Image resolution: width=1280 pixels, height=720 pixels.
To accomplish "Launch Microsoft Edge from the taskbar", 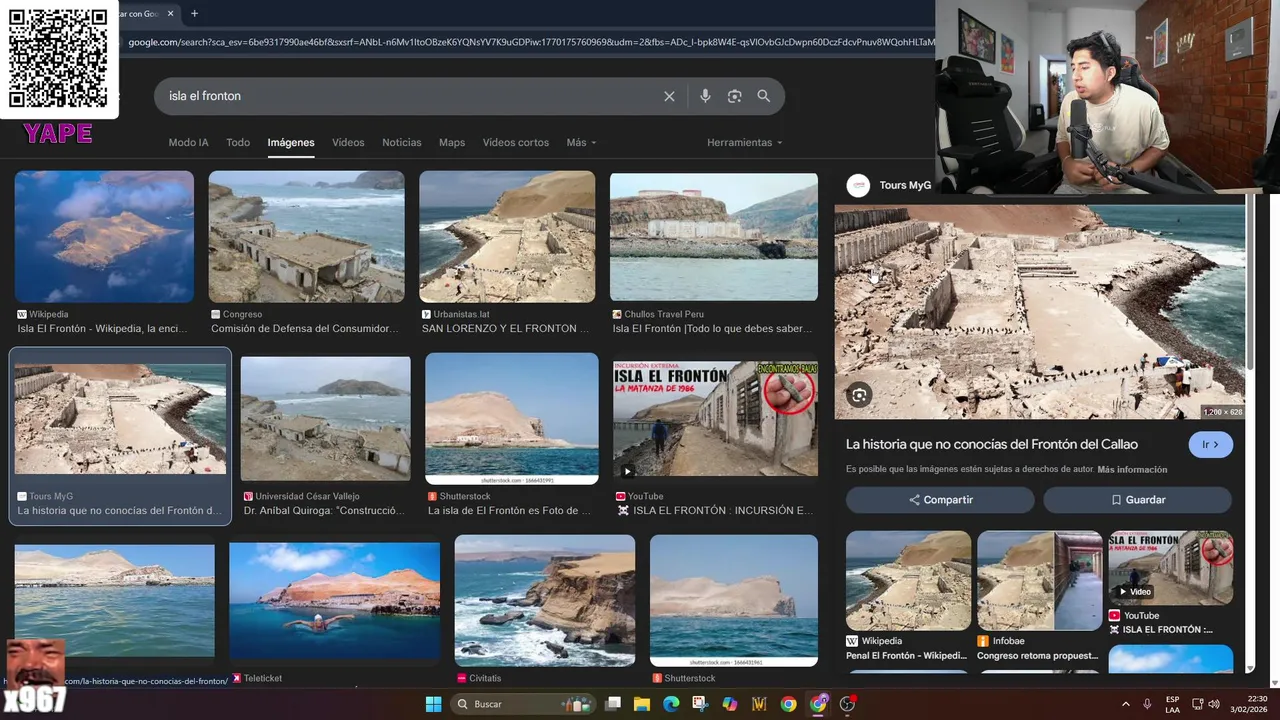I will pyautogui.click(x=671, y=704).
